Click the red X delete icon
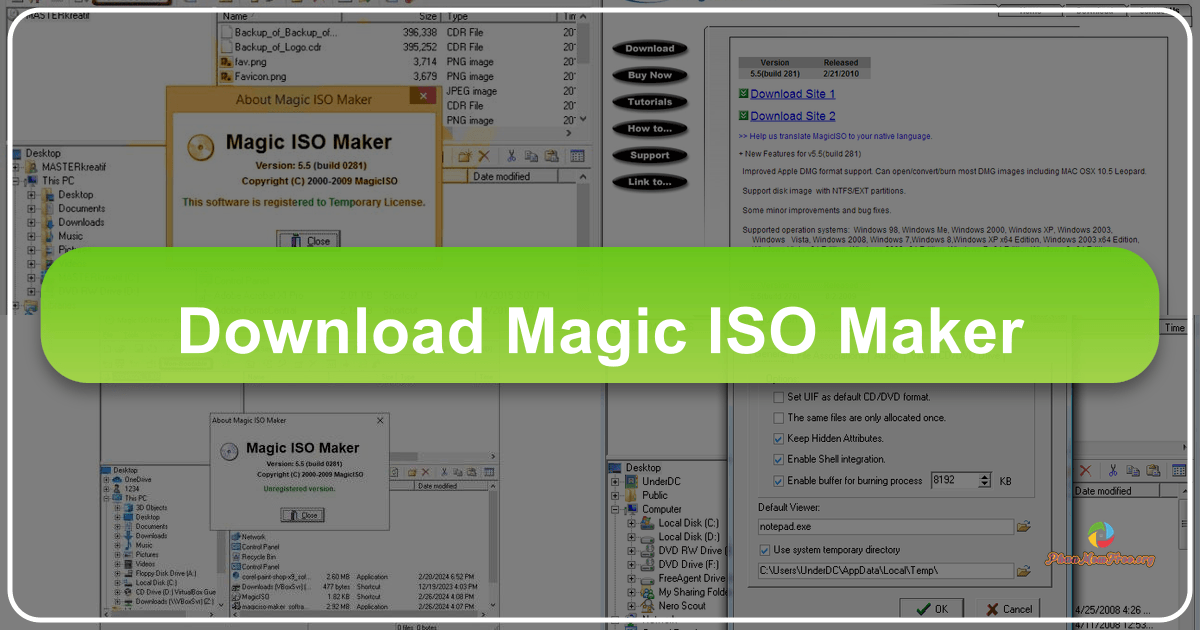Screen dimensions: 1200x630 coord(484,156)
